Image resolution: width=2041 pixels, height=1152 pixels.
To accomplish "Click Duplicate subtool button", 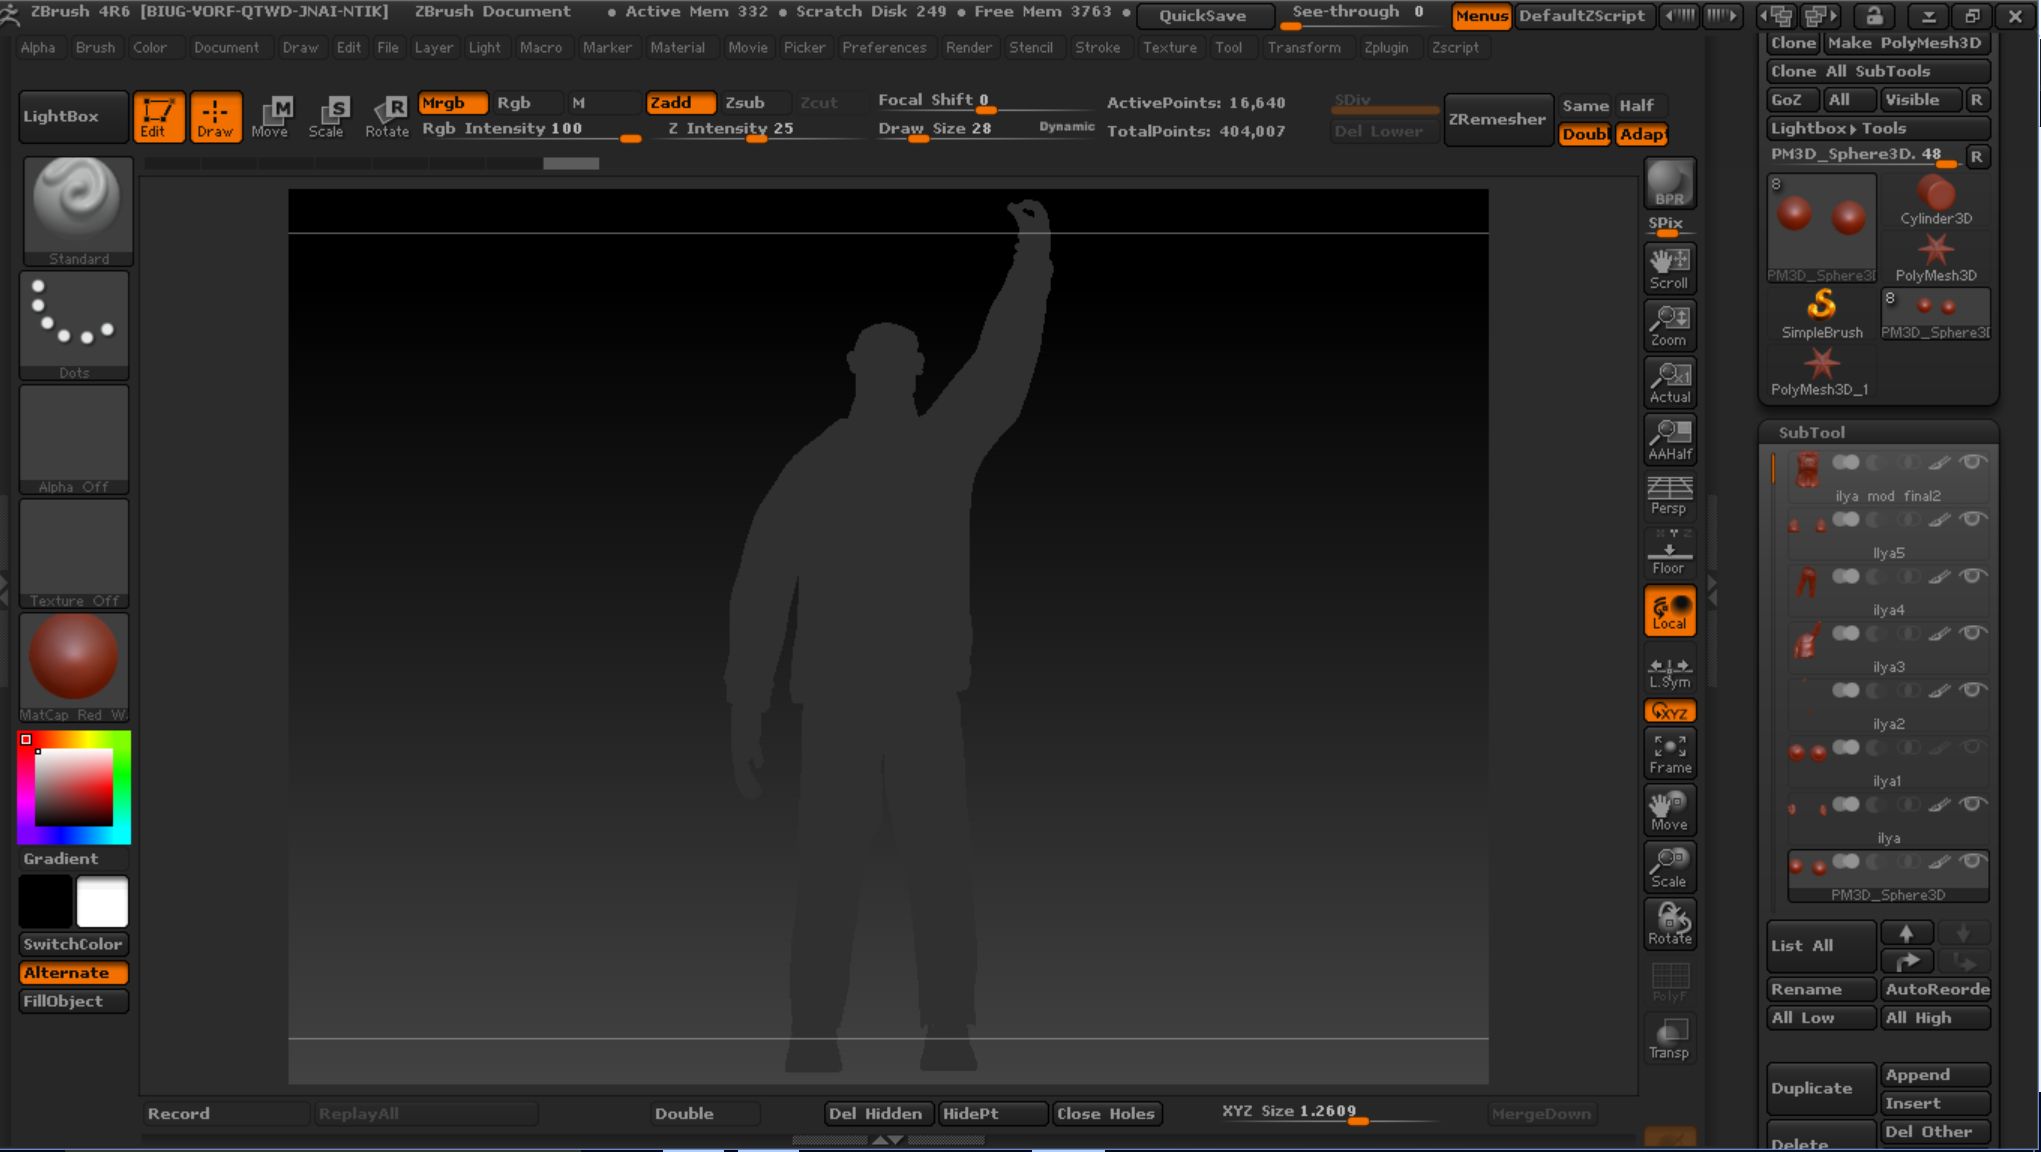I will tap(1821, 1089).
